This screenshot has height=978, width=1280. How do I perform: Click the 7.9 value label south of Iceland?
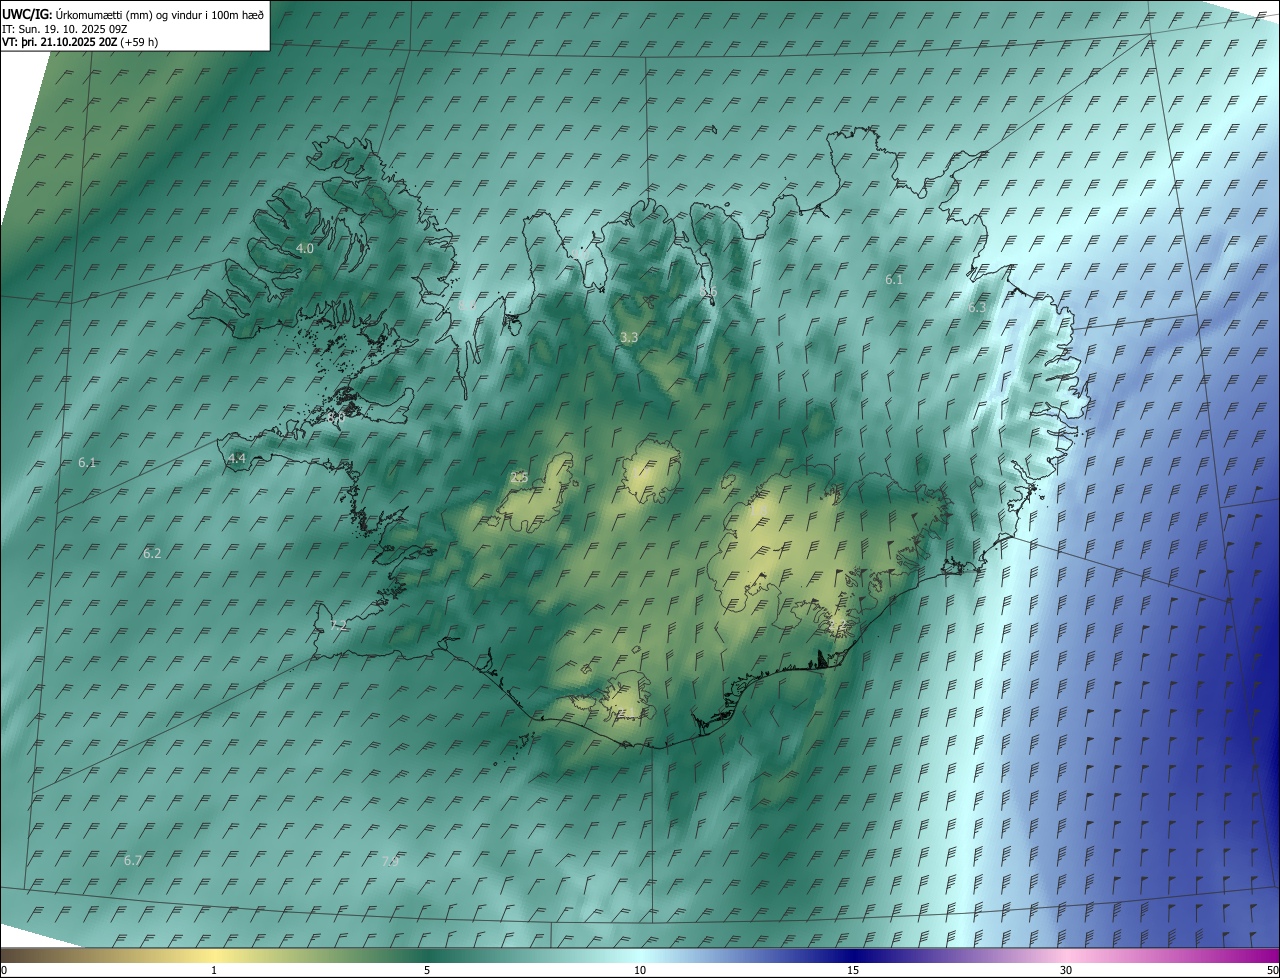click(x=391, y=861)
